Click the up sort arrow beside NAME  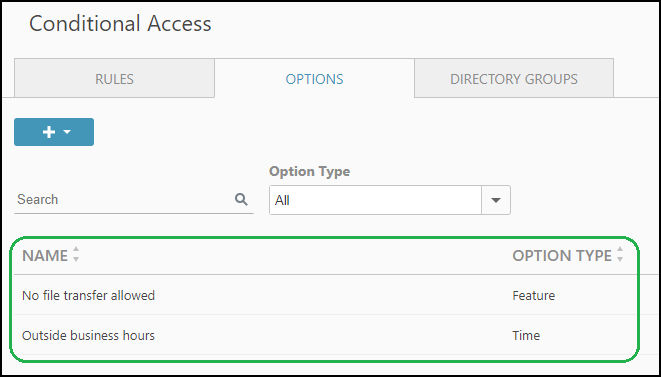pos(76,250)
